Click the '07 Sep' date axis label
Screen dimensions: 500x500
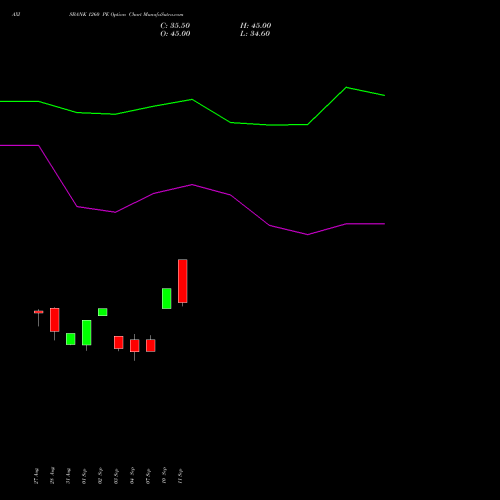coord(148,476)
